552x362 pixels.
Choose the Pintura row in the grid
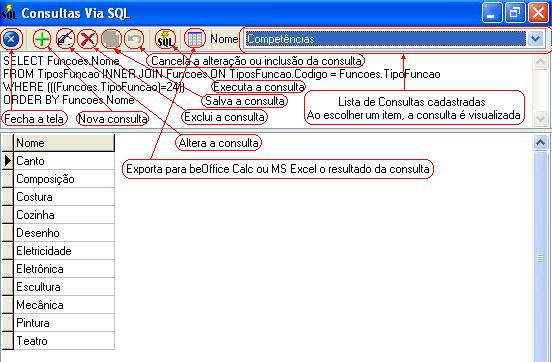coord(64,323)
